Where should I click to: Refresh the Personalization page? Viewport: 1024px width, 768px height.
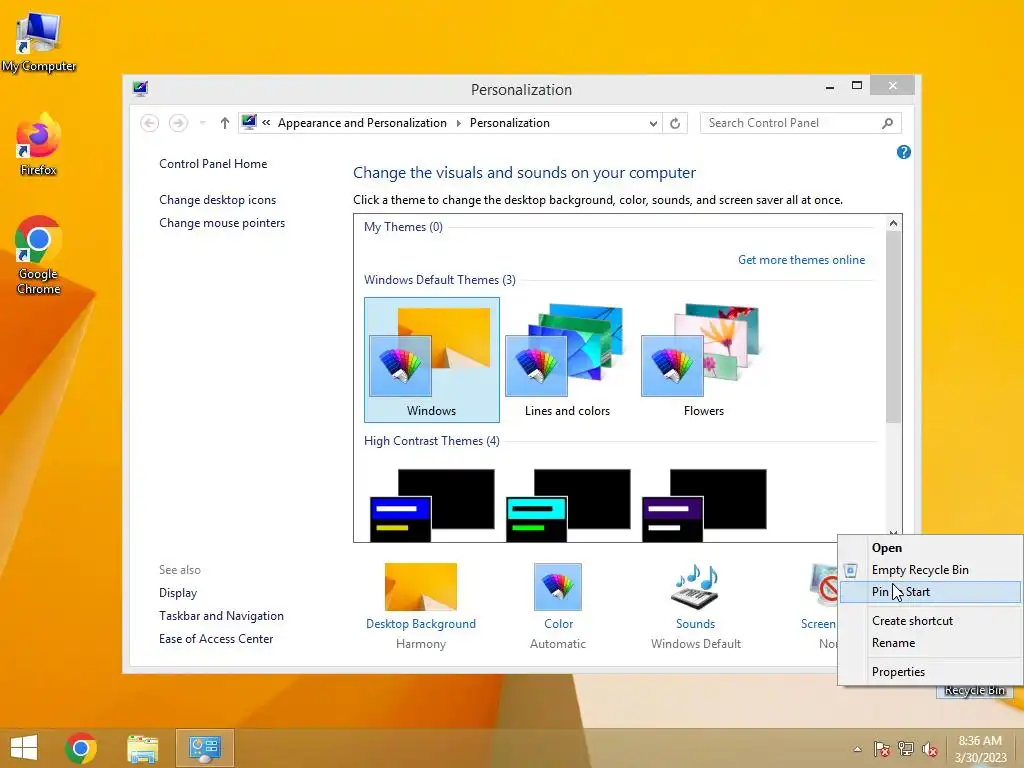675,123
